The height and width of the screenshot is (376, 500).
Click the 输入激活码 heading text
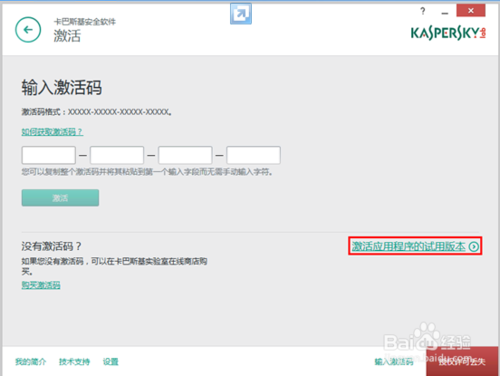coord(62,88)
